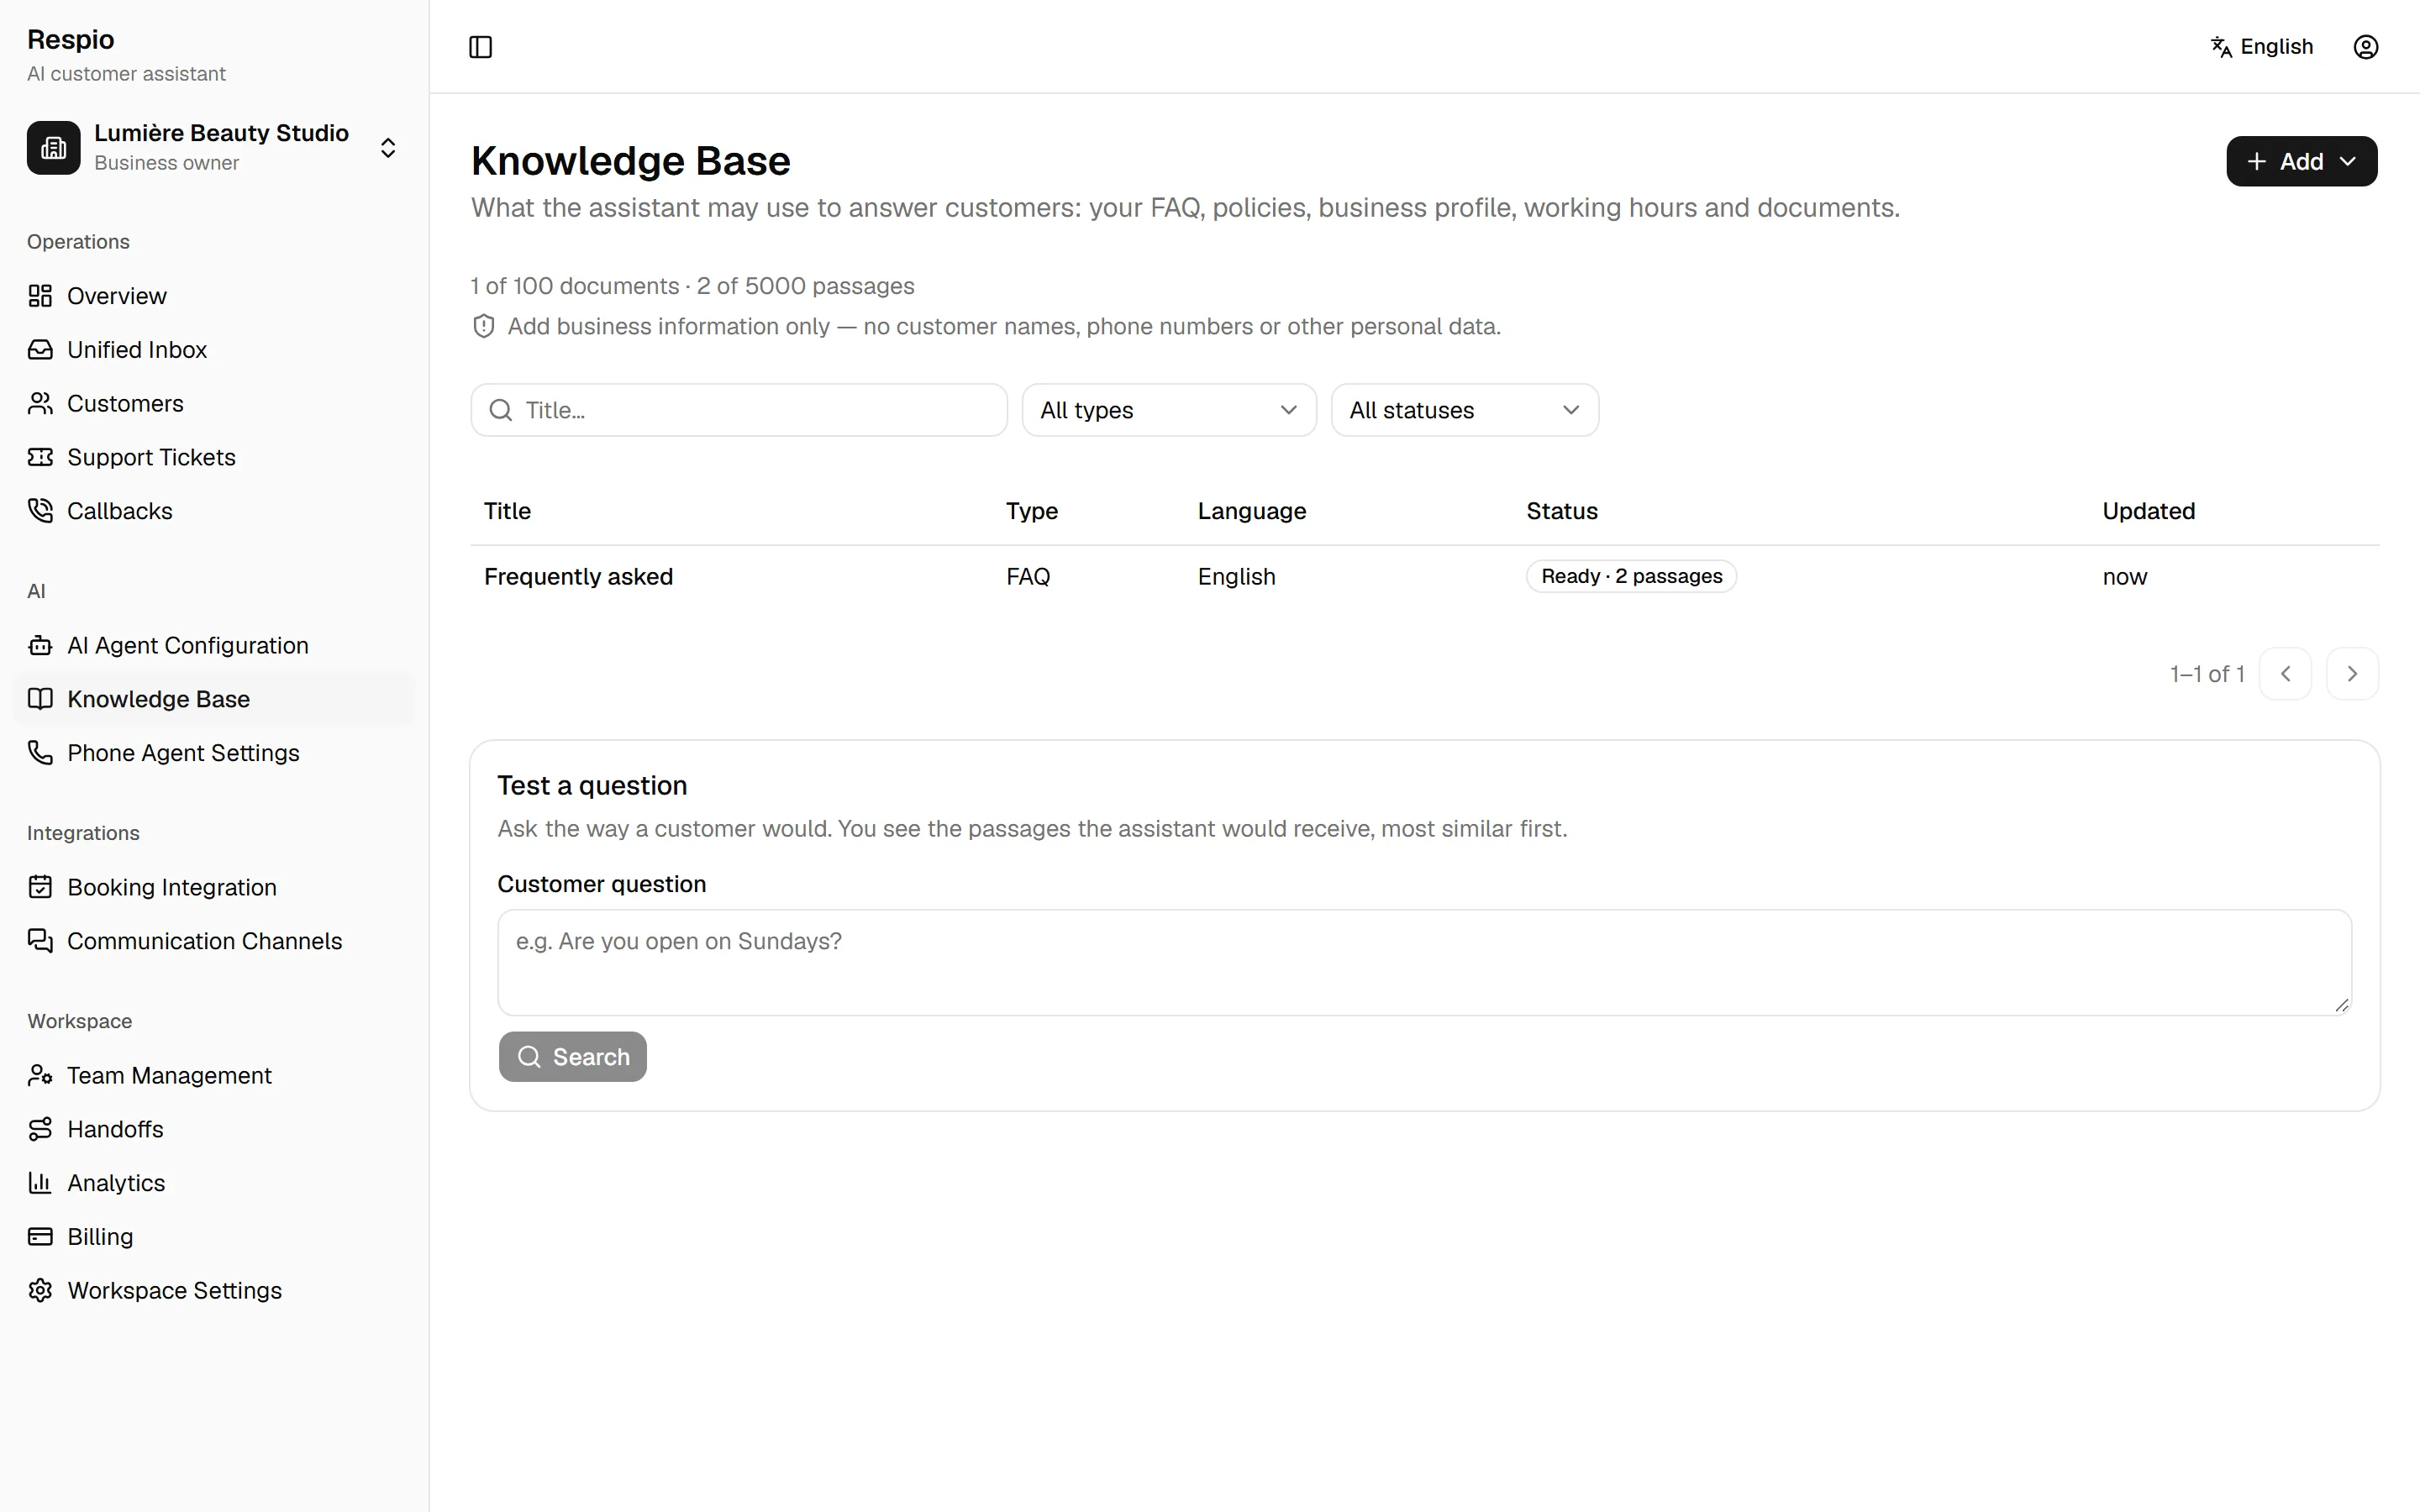Click the Booking Integration calendar icon
Image resolution: width=2420 pixels, height=1512 pixels.
point(40,887)
